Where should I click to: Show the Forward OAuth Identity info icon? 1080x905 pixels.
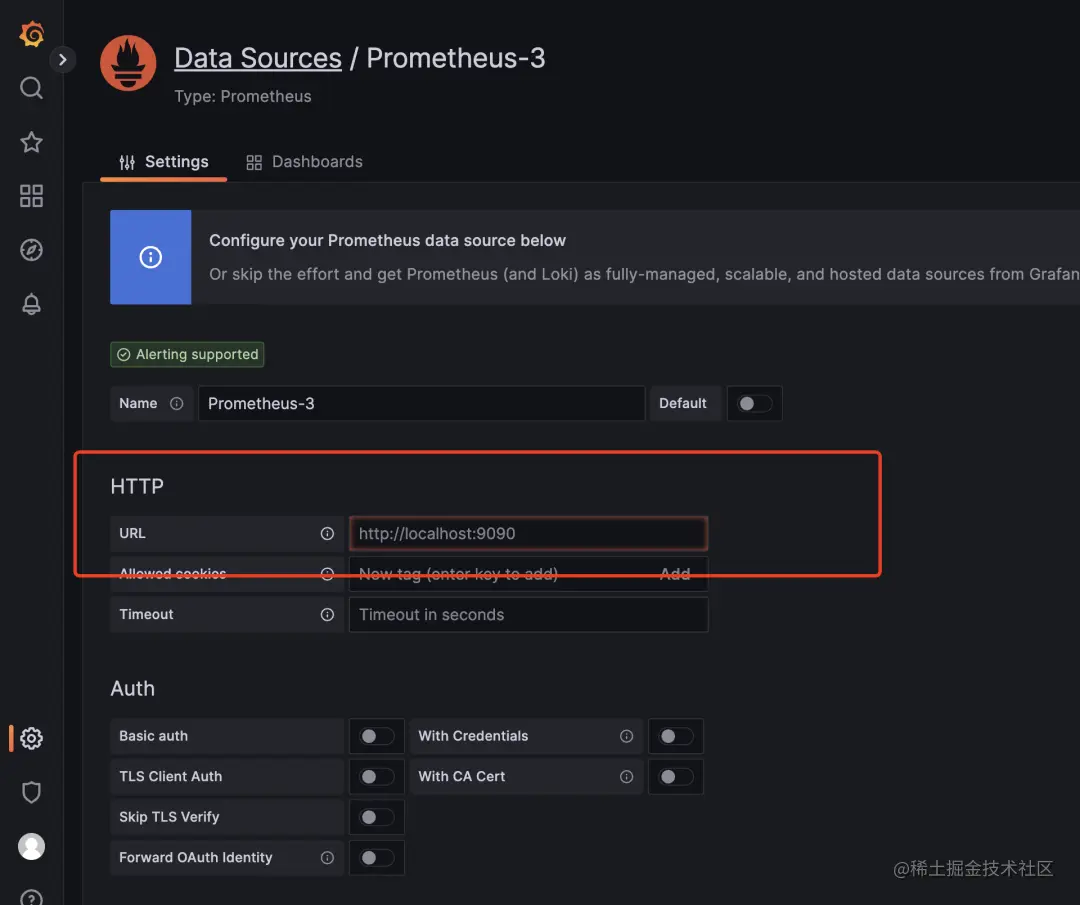(x=327, y=857)
